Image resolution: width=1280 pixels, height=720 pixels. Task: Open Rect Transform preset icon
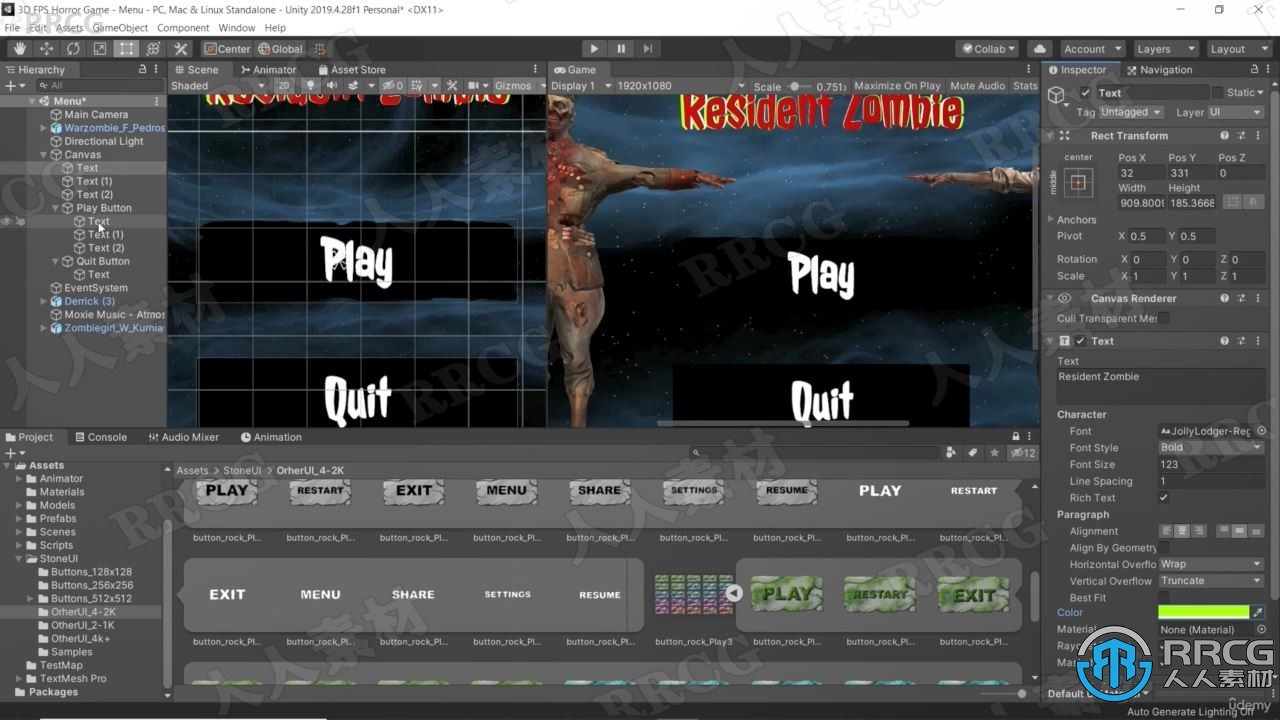click(1240, 136)
